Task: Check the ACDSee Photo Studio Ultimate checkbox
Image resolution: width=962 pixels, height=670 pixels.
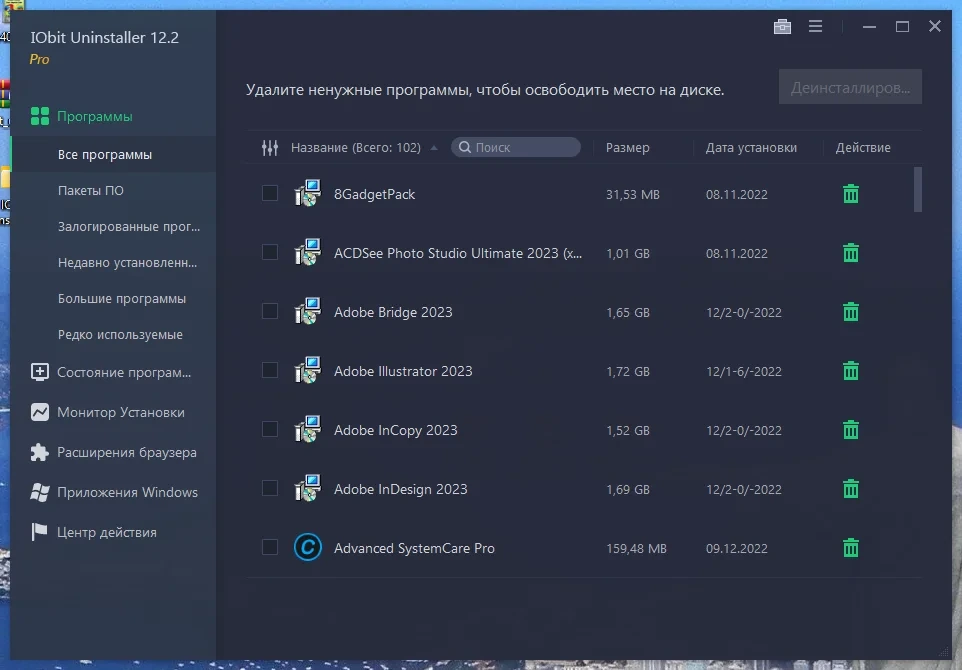Action: pos(270,252)
